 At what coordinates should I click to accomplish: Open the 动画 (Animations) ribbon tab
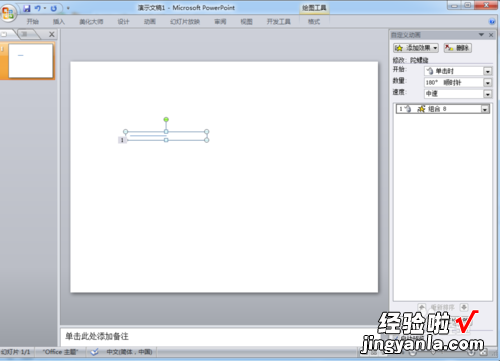150,22
